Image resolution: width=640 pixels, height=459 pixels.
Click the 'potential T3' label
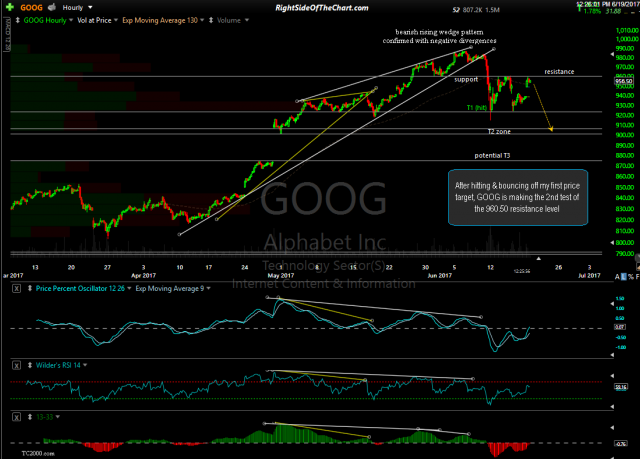492,155
